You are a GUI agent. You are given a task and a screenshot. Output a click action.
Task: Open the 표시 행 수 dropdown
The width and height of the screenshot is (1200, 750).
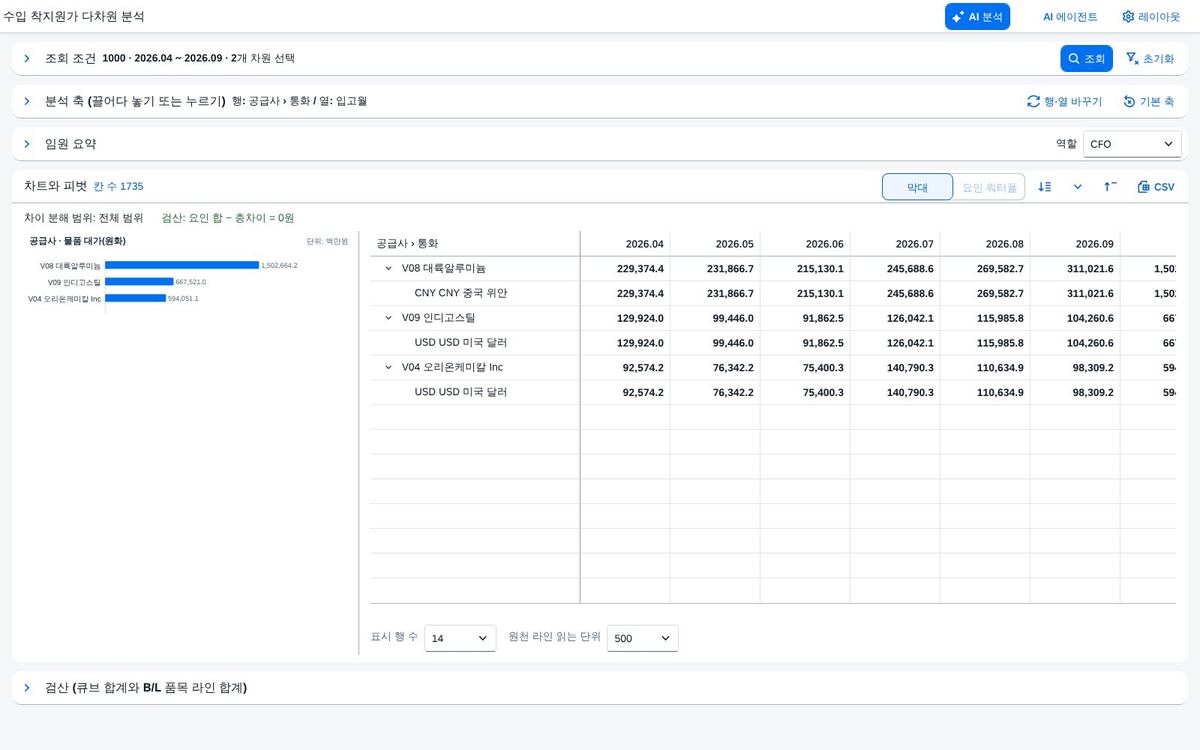460,638
